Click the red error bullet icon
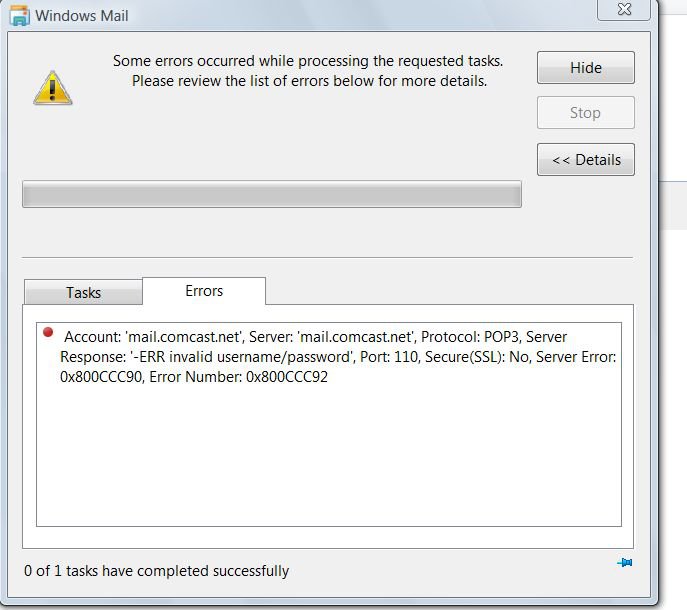Image resolution: width=687 pixels, height=610 pixels. coord(48,332)
